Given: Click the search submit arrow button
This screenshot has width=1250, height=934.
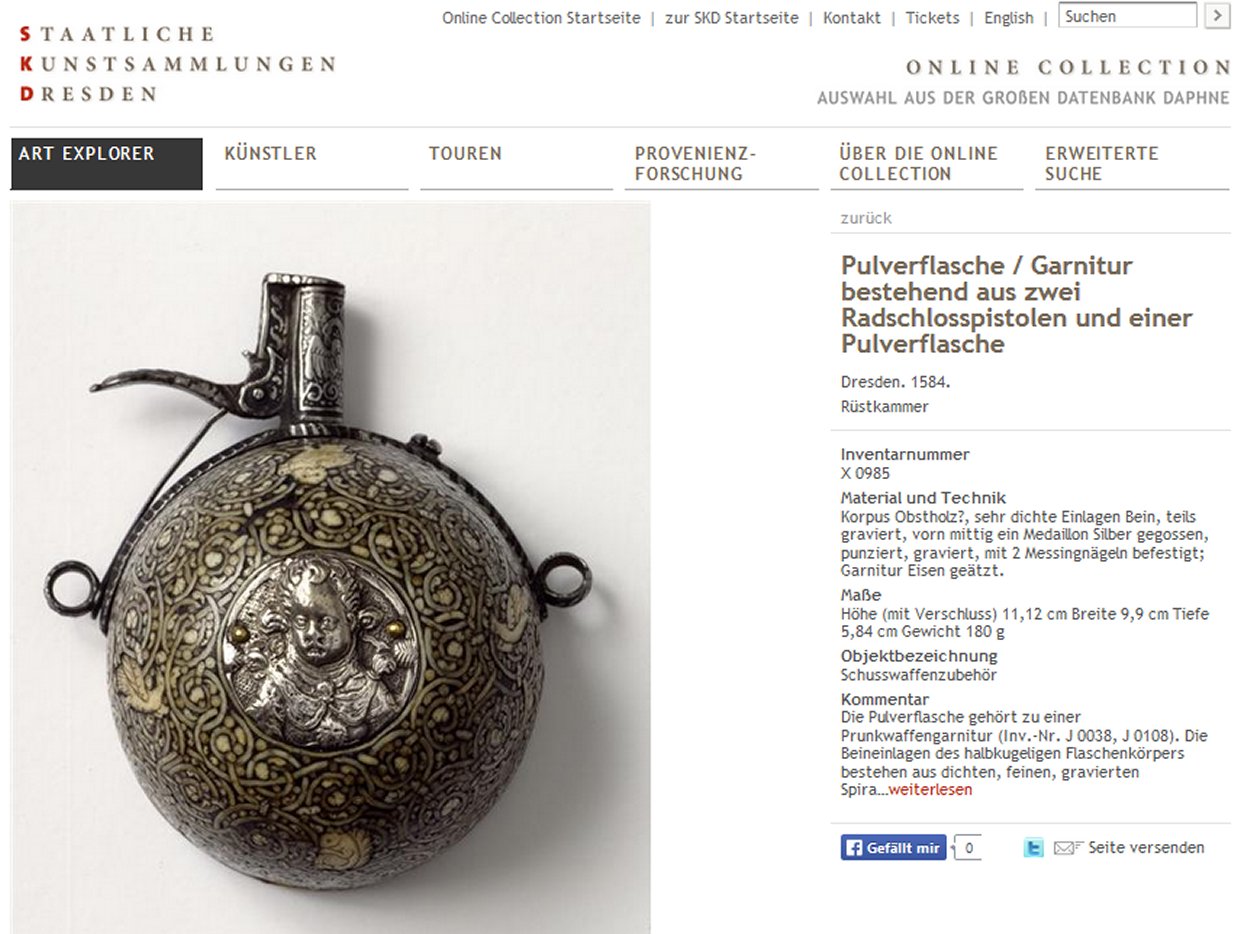Looking at the screenshot, I should point(1217,16).
